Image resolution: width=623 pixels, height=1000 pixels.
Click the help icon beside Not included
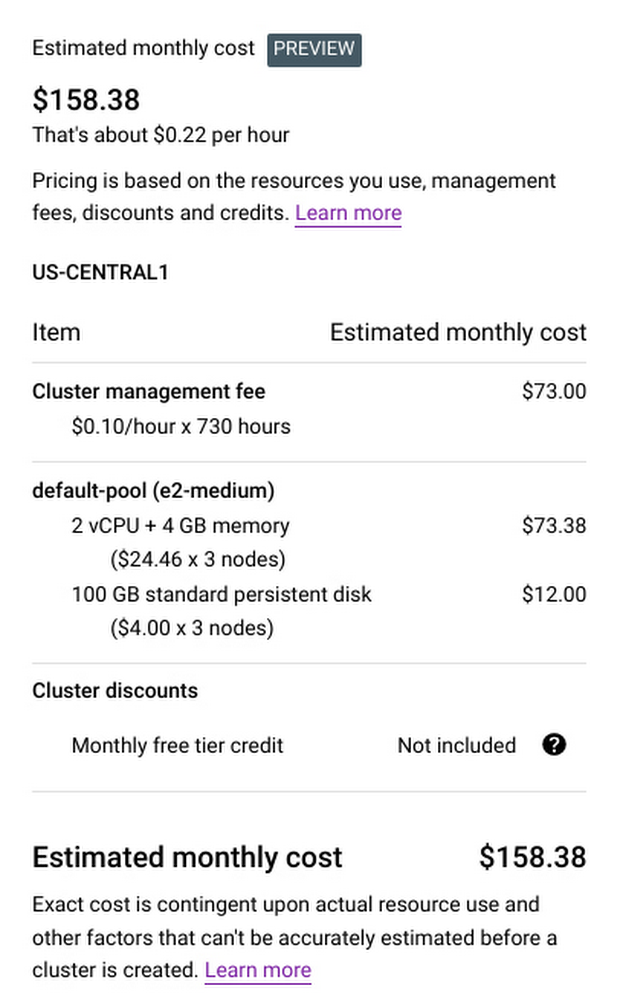click(x=554, y=745)
